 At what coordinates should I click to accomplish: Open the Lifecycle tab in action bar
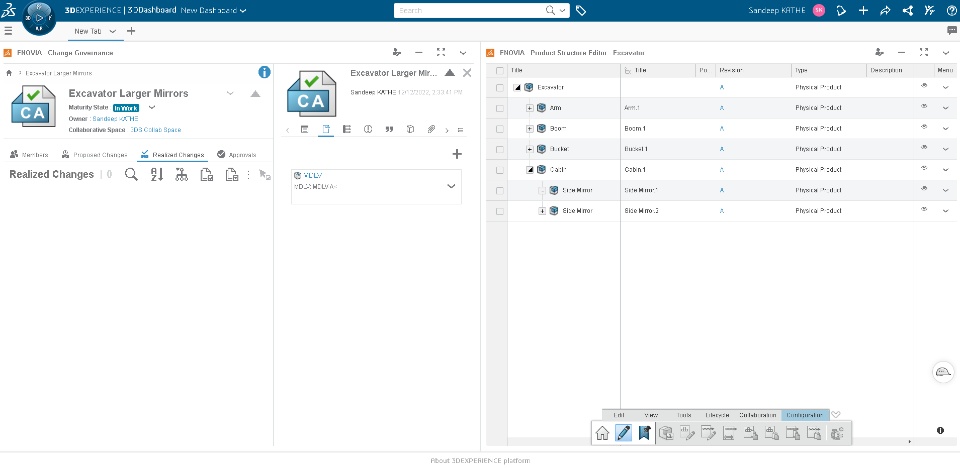(x=716, y=415)
